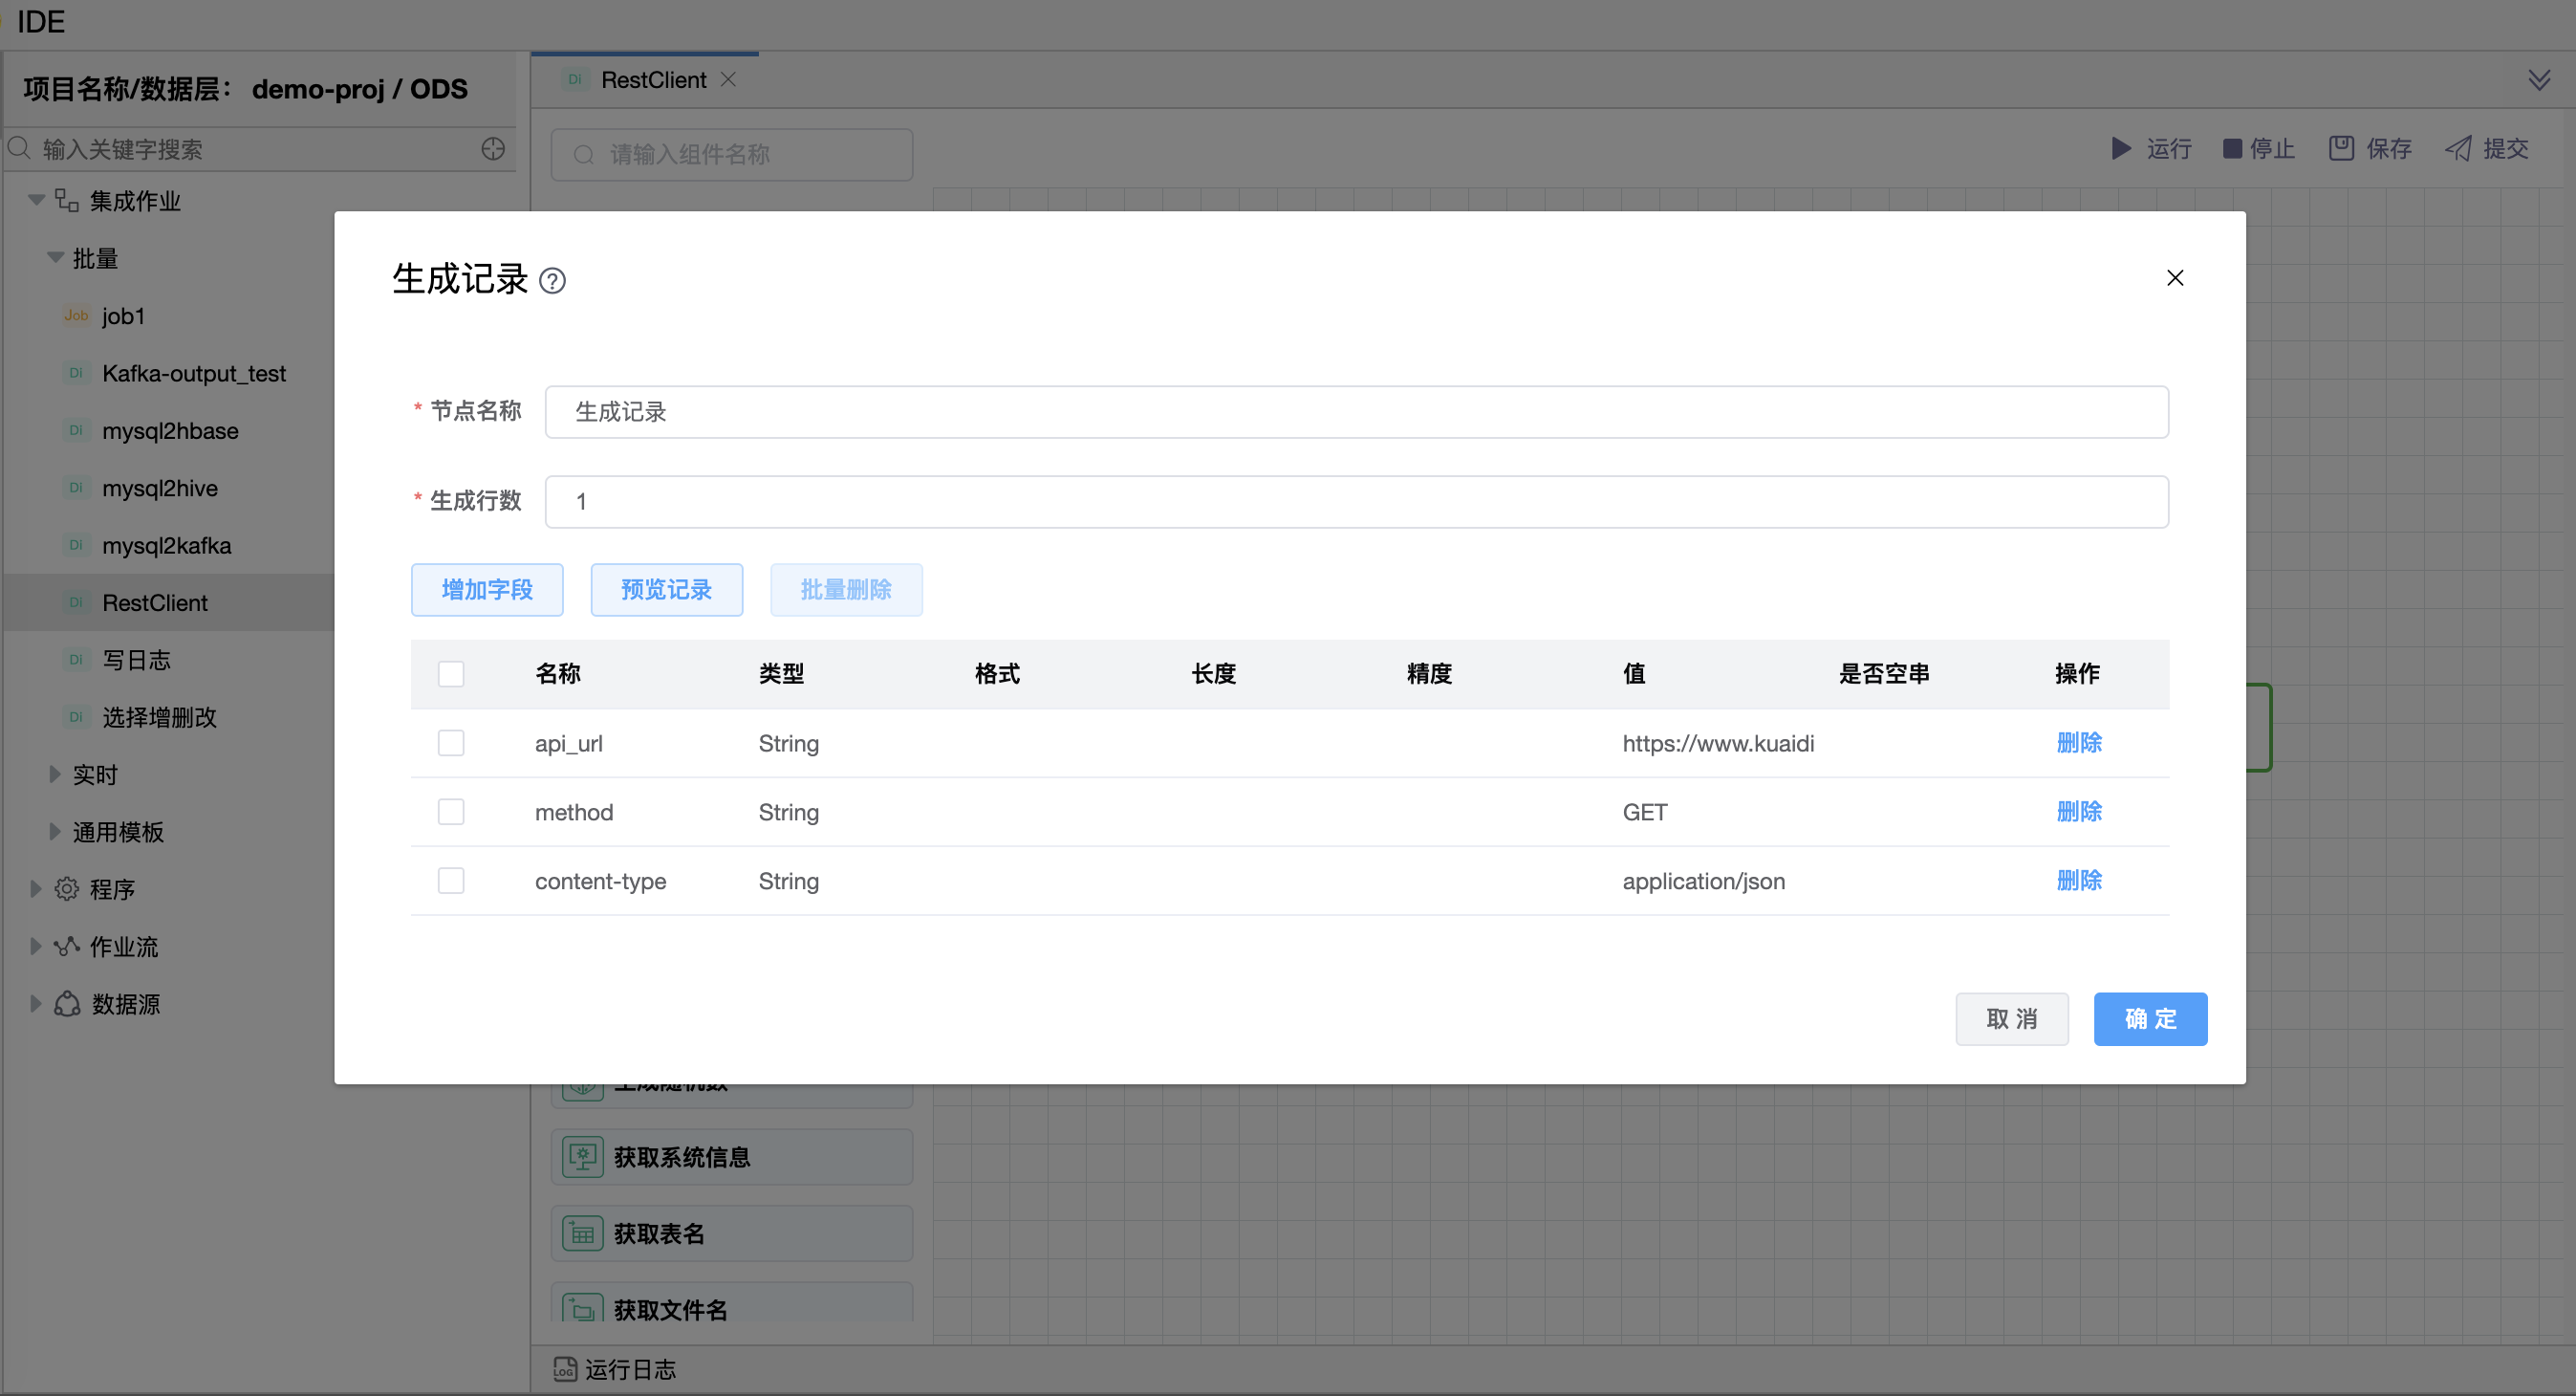2576x1396 pixels.
Task: Click the locate icon in the sidebar search bar
Action: pos(492,148)
